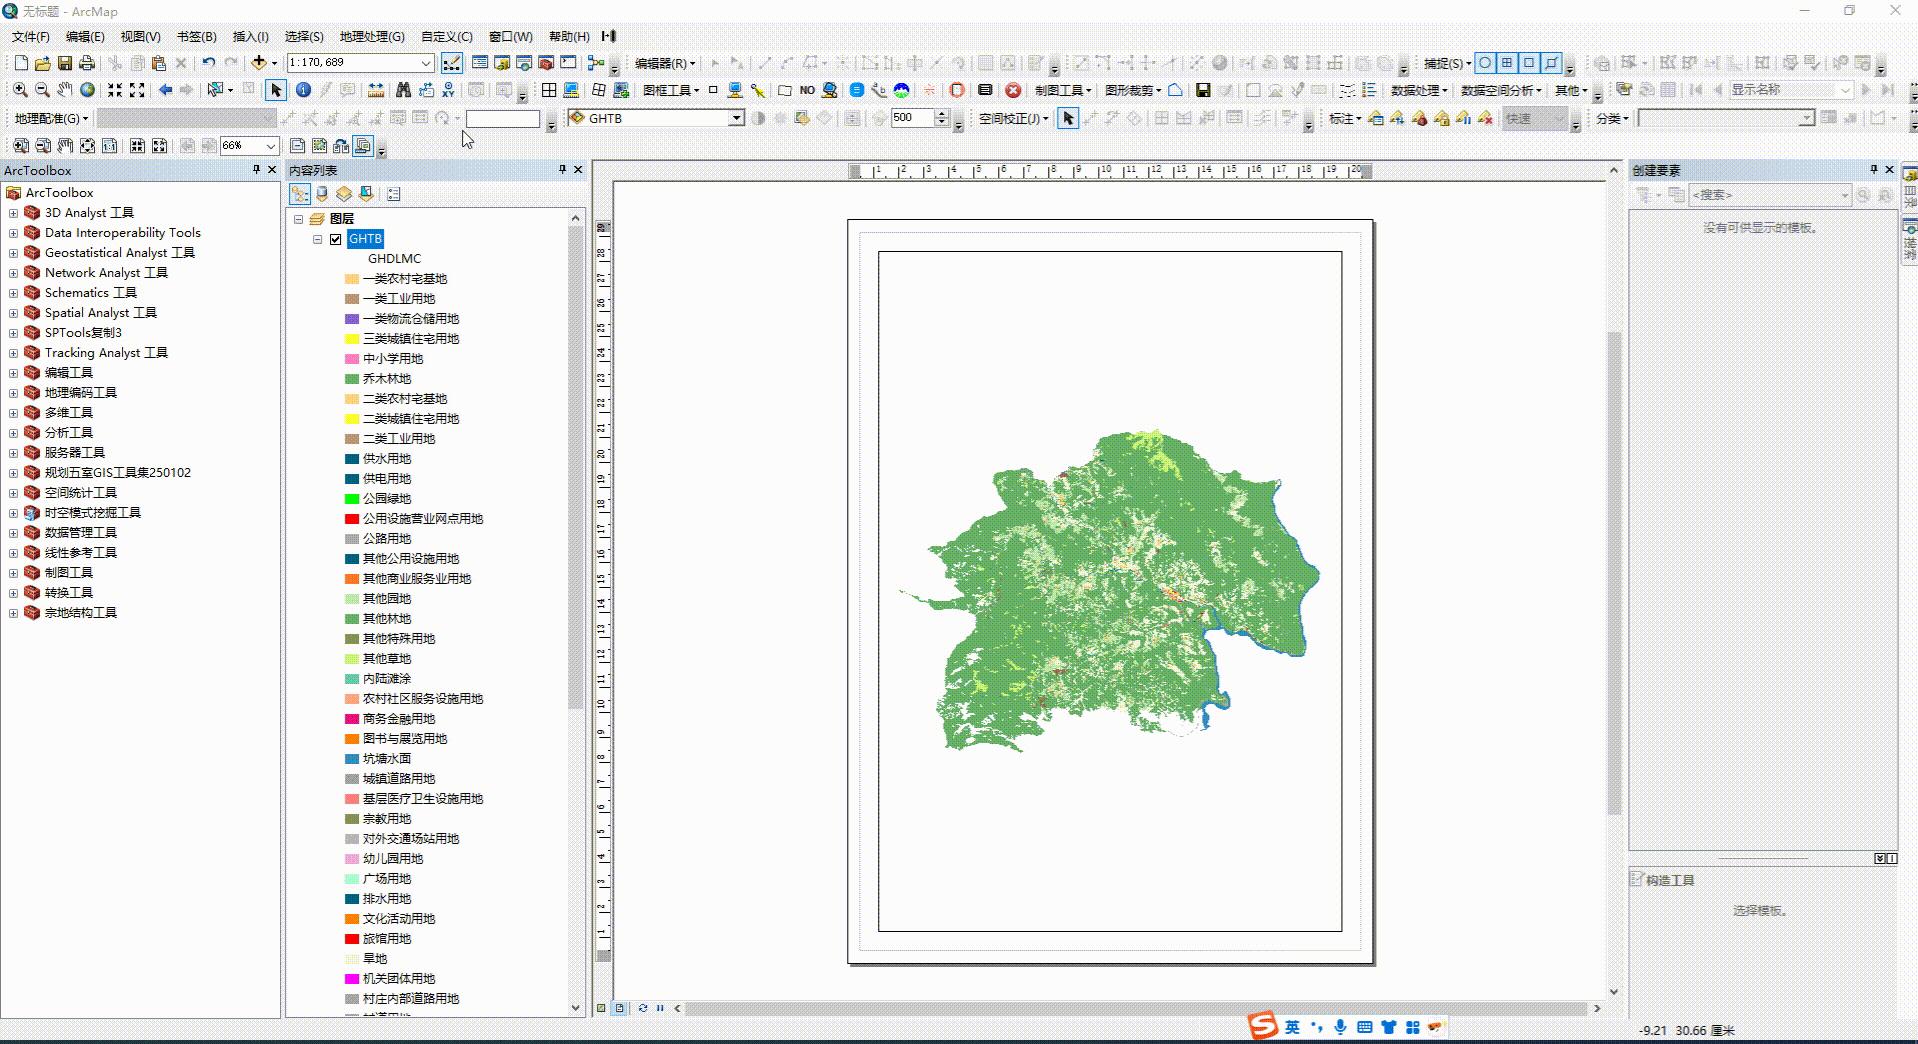The height and width of the screenshot is (1044, 1918).
Task: Select the Full Extent globe icon
Action: tap(88, 89)
